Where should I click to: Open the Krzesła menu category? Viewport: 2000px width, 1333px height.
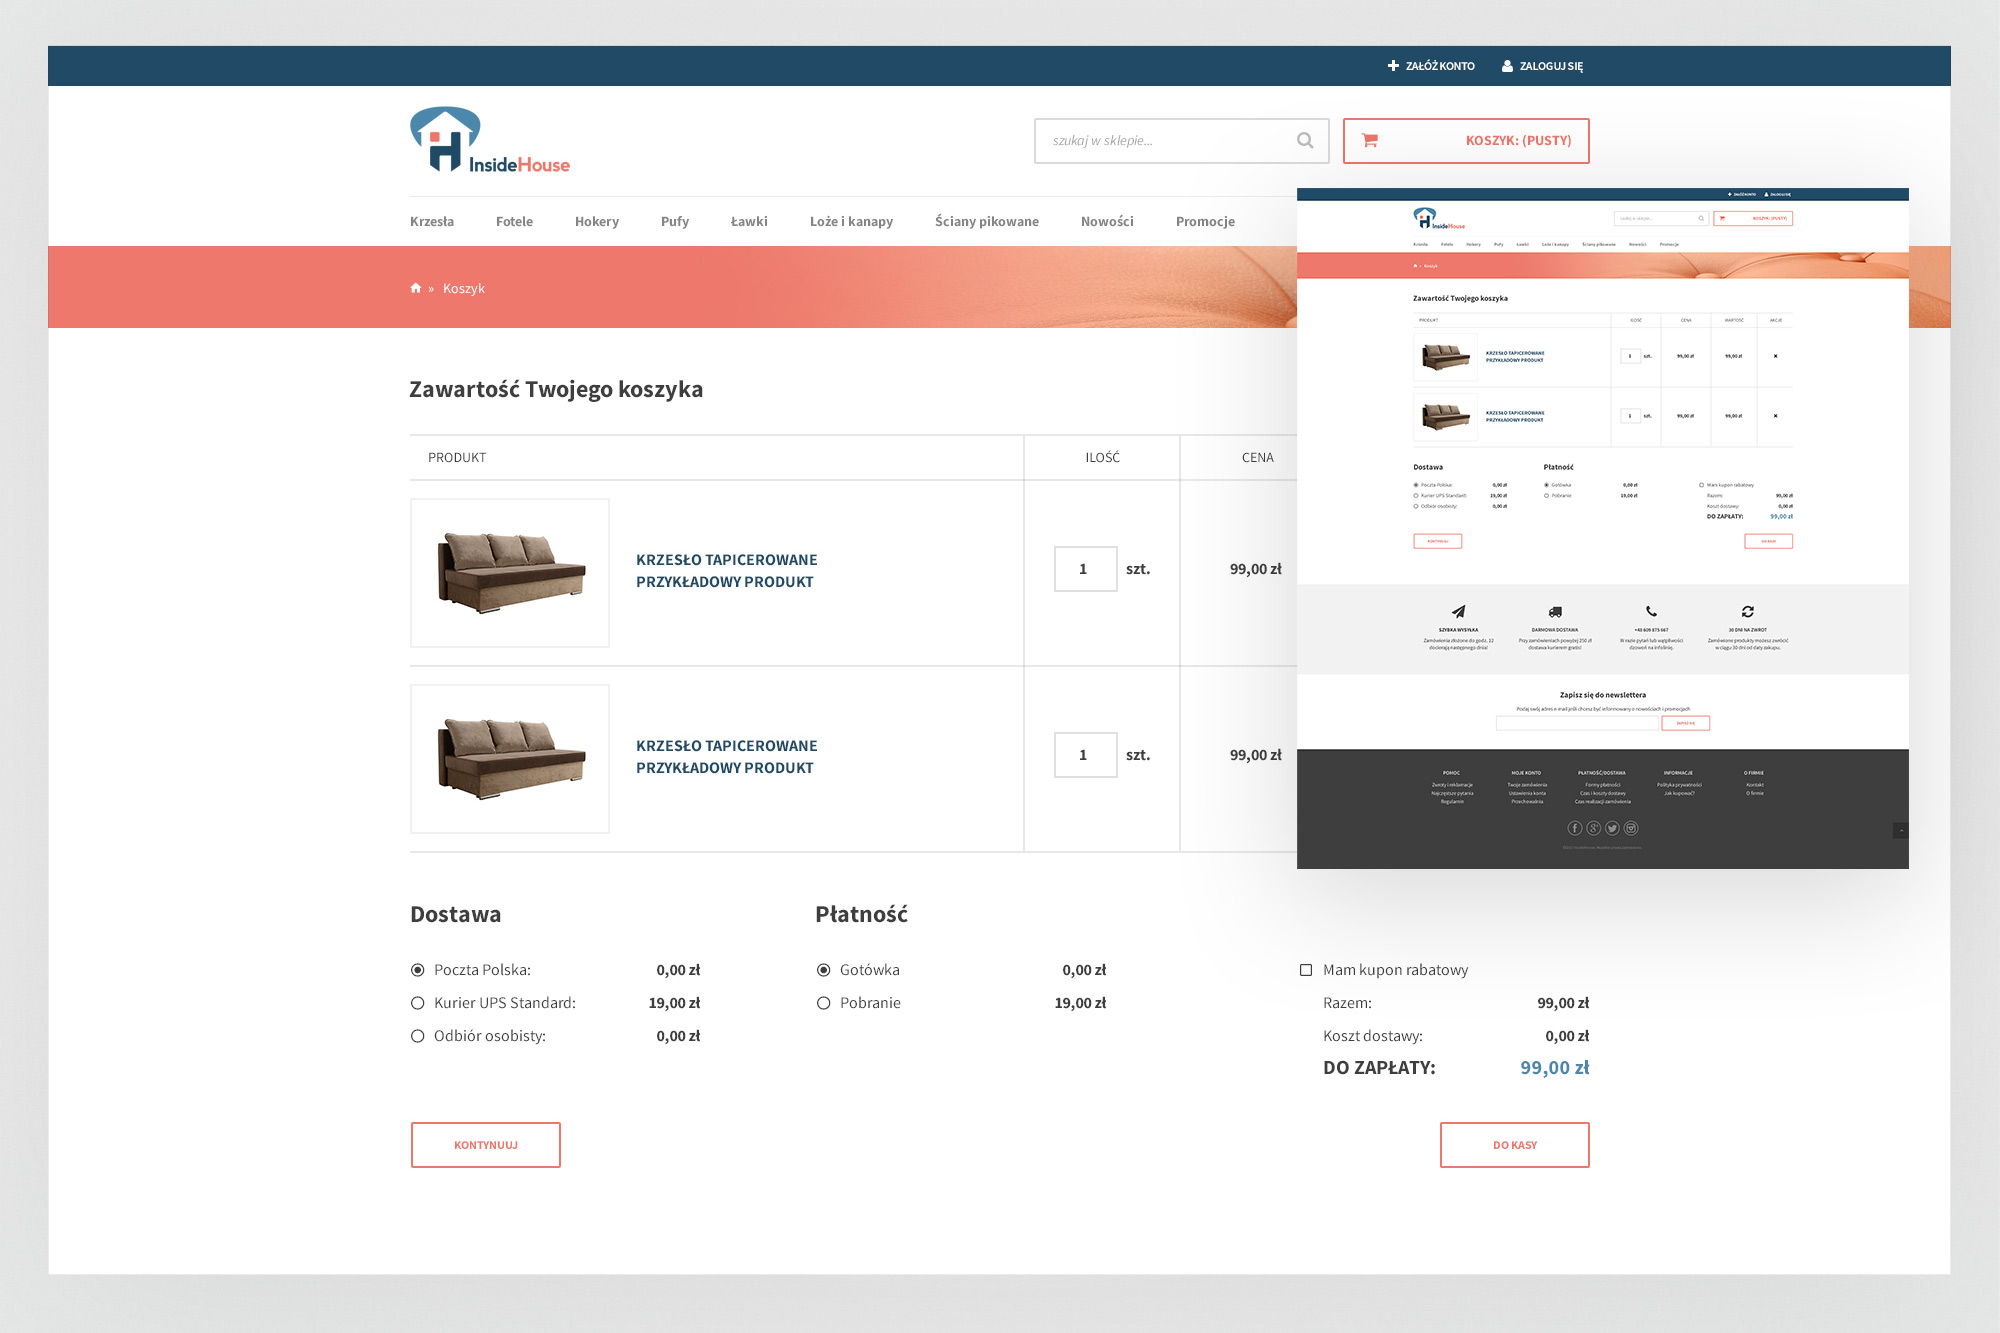pos(432,222)
